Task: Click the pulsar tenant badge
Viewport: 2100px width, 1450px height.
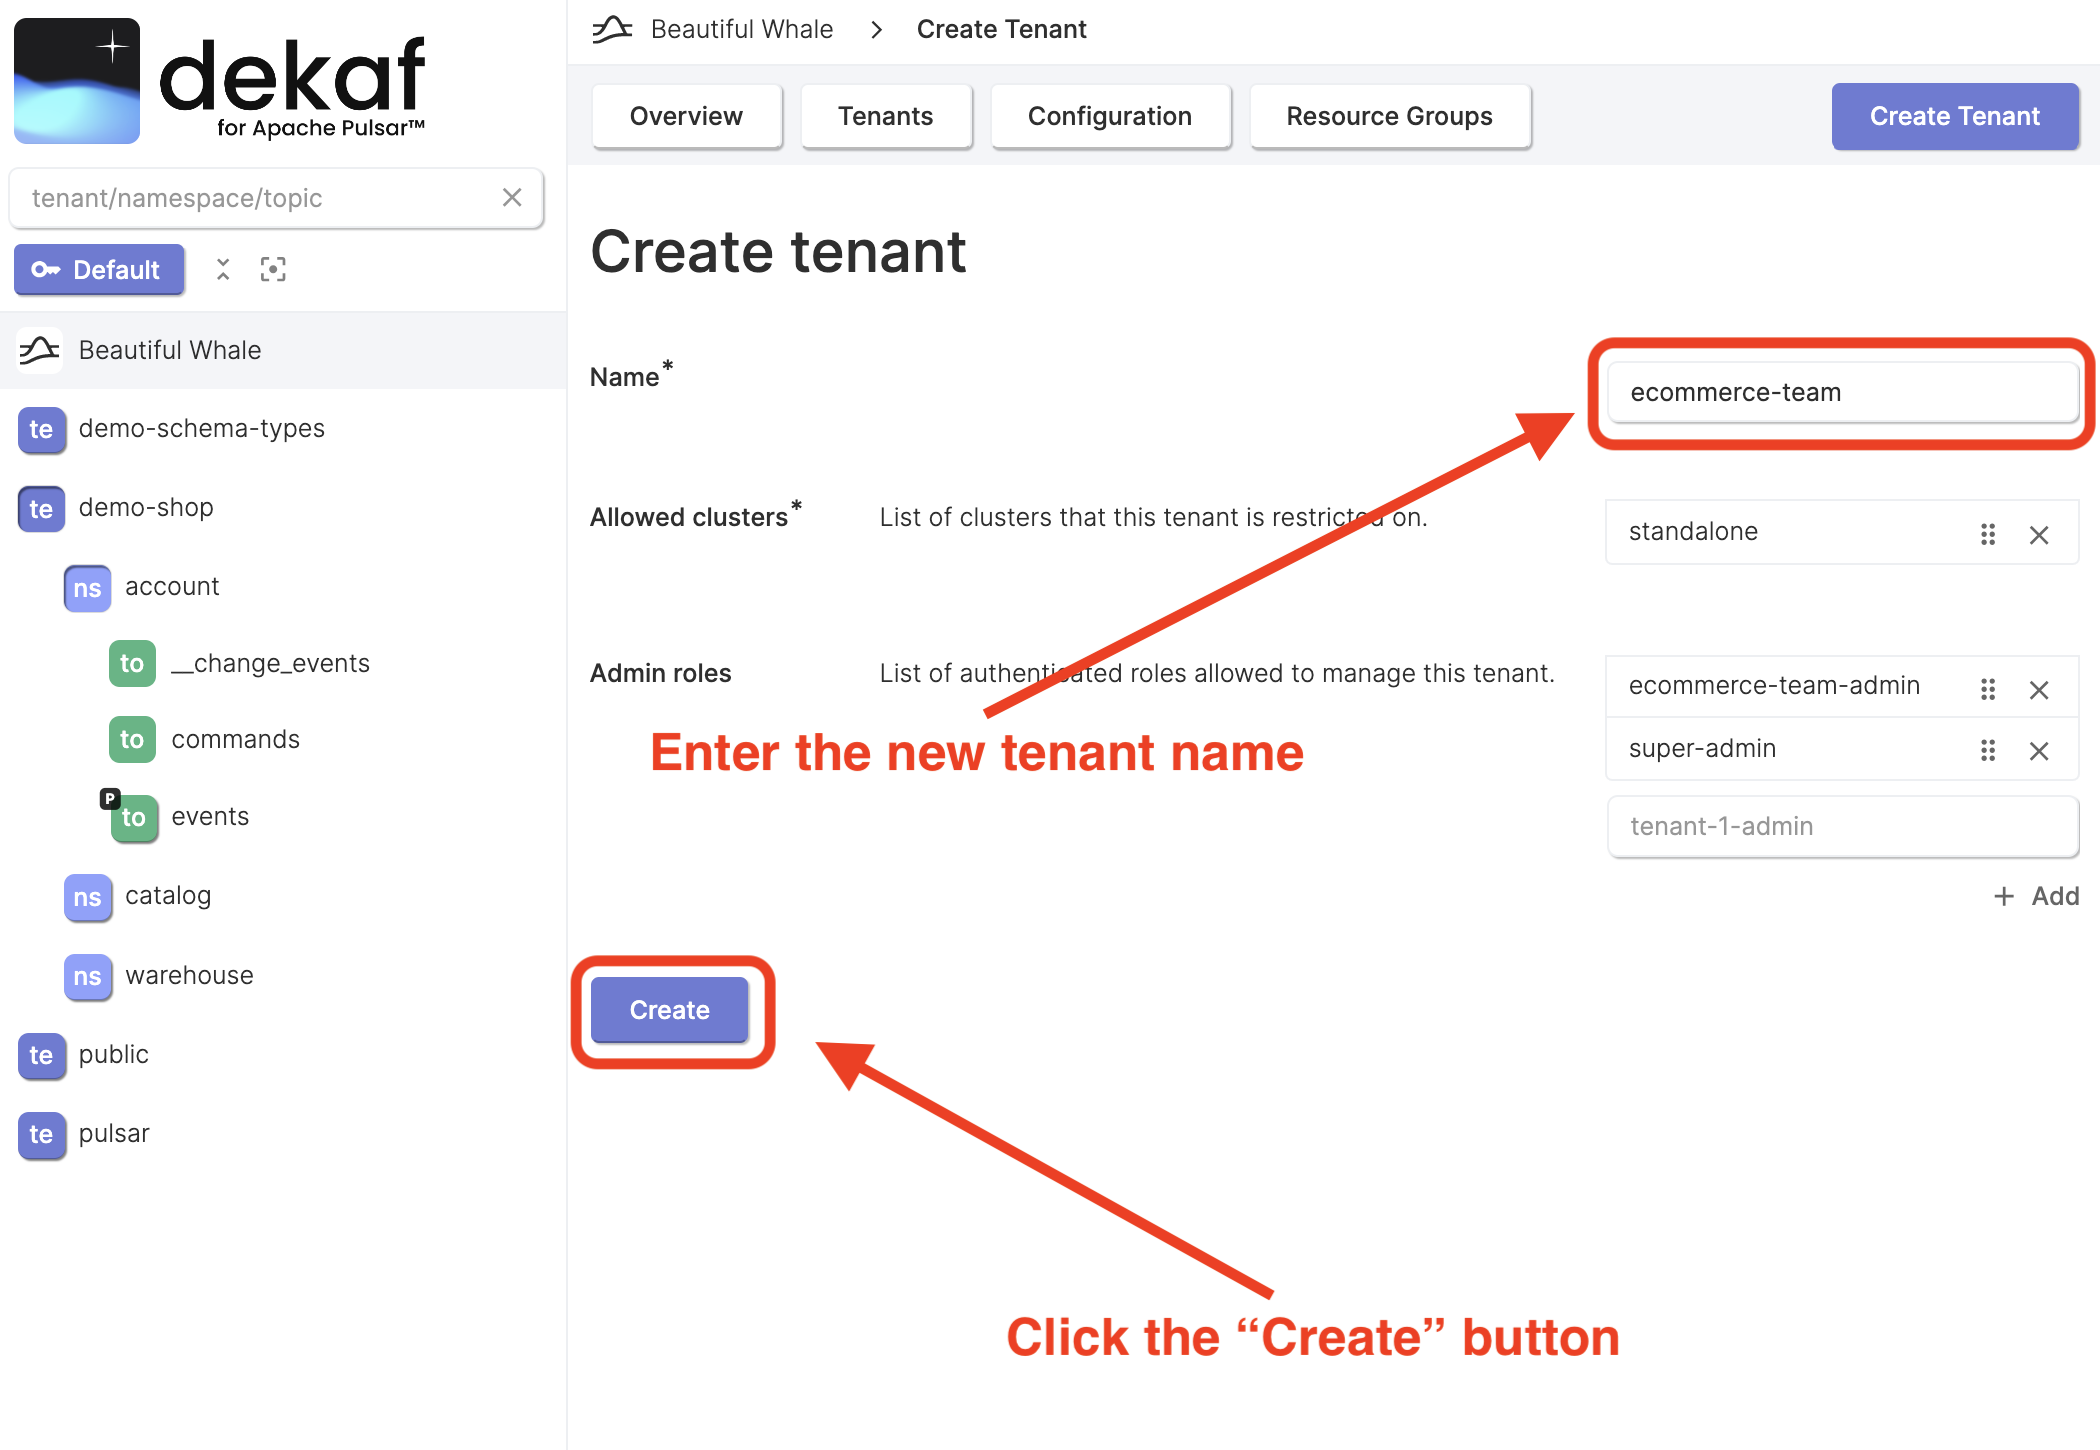Action: coord(41,1135)
